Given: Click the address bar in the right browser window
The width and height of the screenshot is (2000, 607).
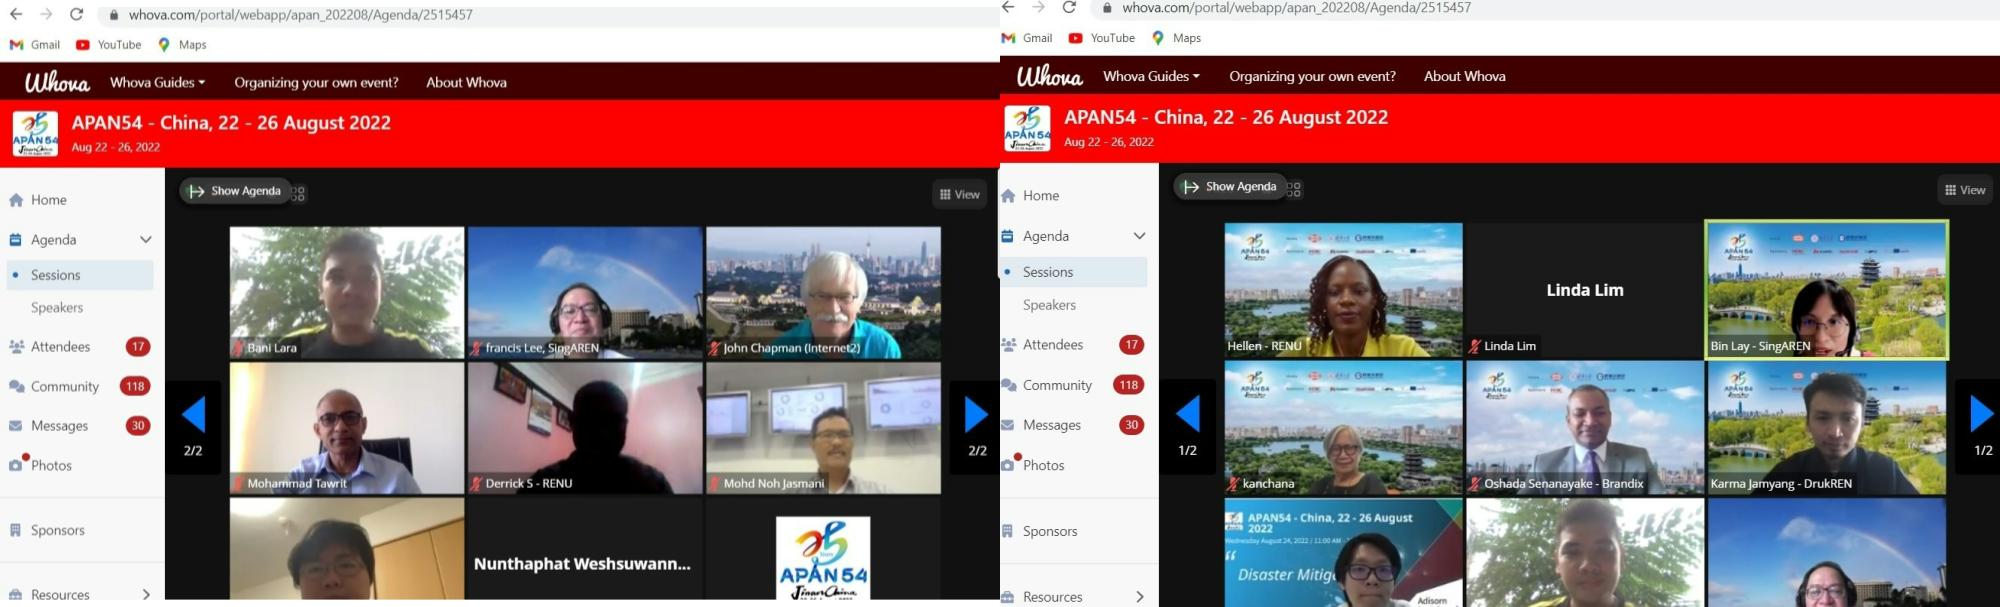Looking at the screenshot, I should 1545,8.
